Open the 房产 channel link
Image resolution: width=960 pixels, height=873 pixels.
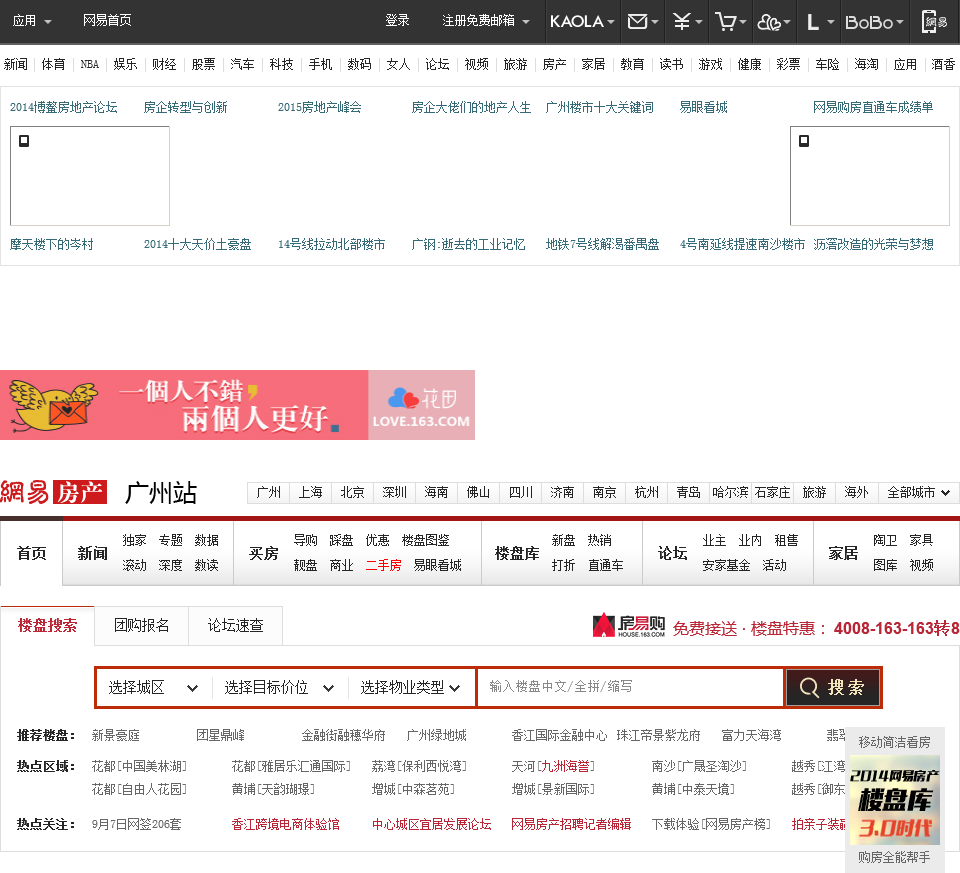point(554,64)
